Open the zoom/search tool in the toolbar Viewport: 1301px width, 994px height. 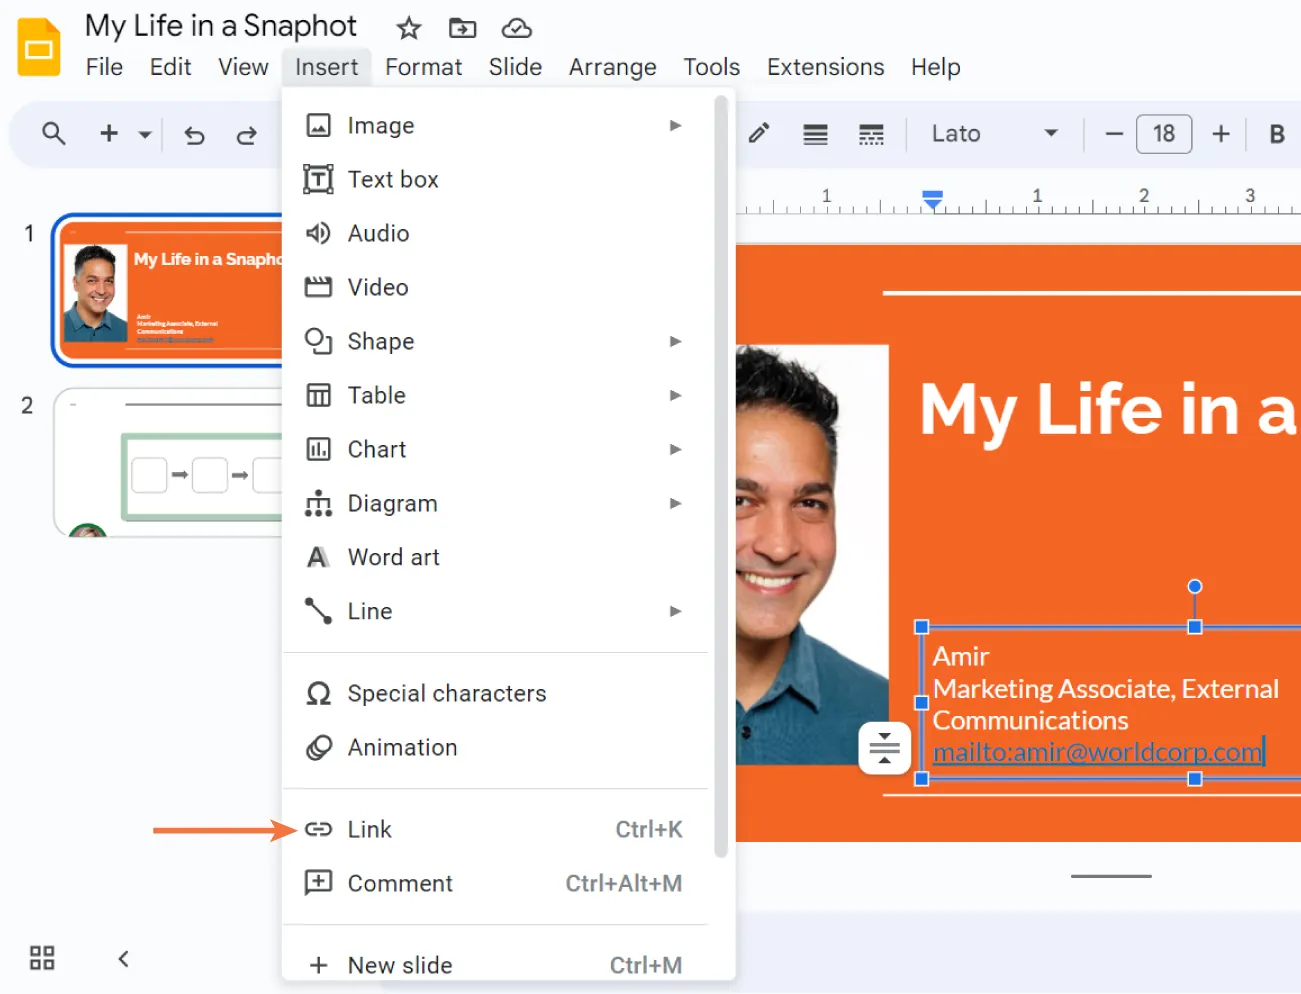tap(54, 134)
